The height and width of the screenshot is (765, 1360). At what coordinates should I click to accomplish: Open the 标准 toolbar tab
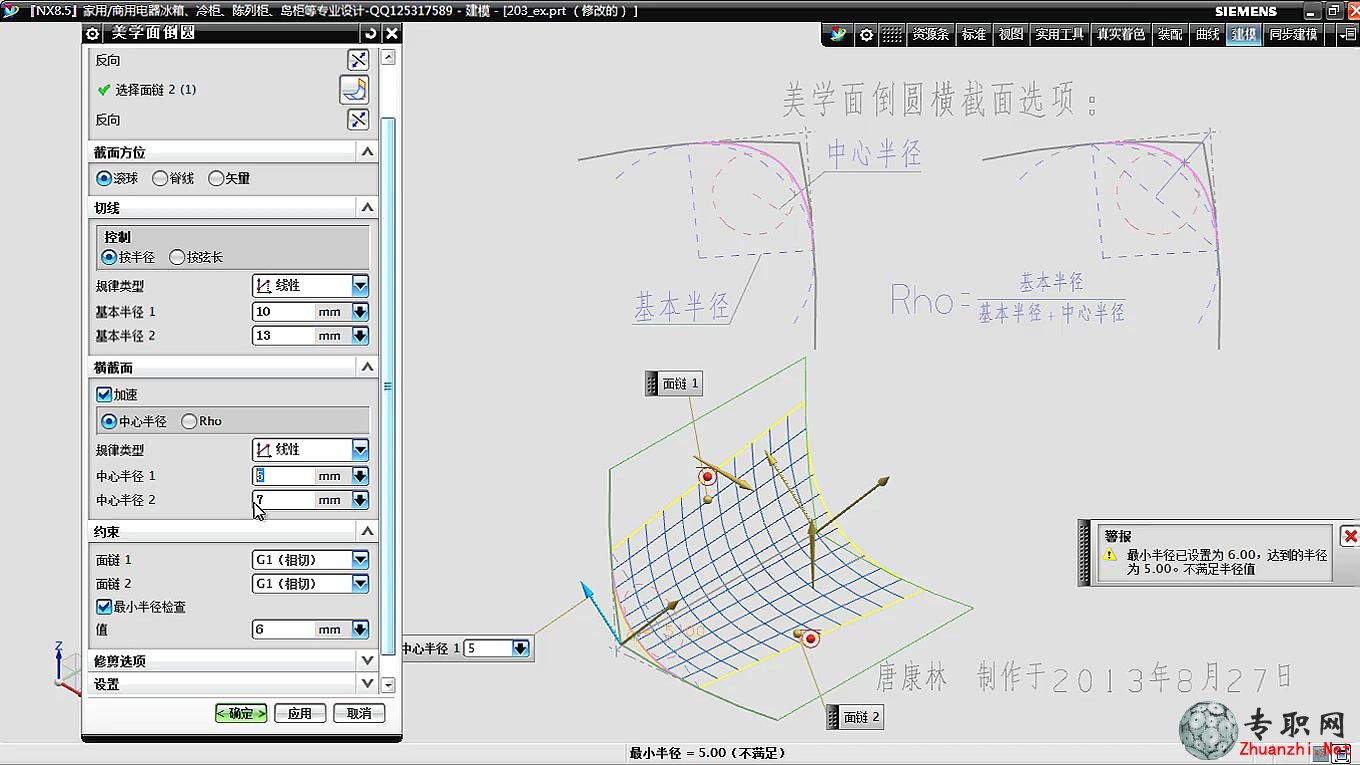pos(974,34)
